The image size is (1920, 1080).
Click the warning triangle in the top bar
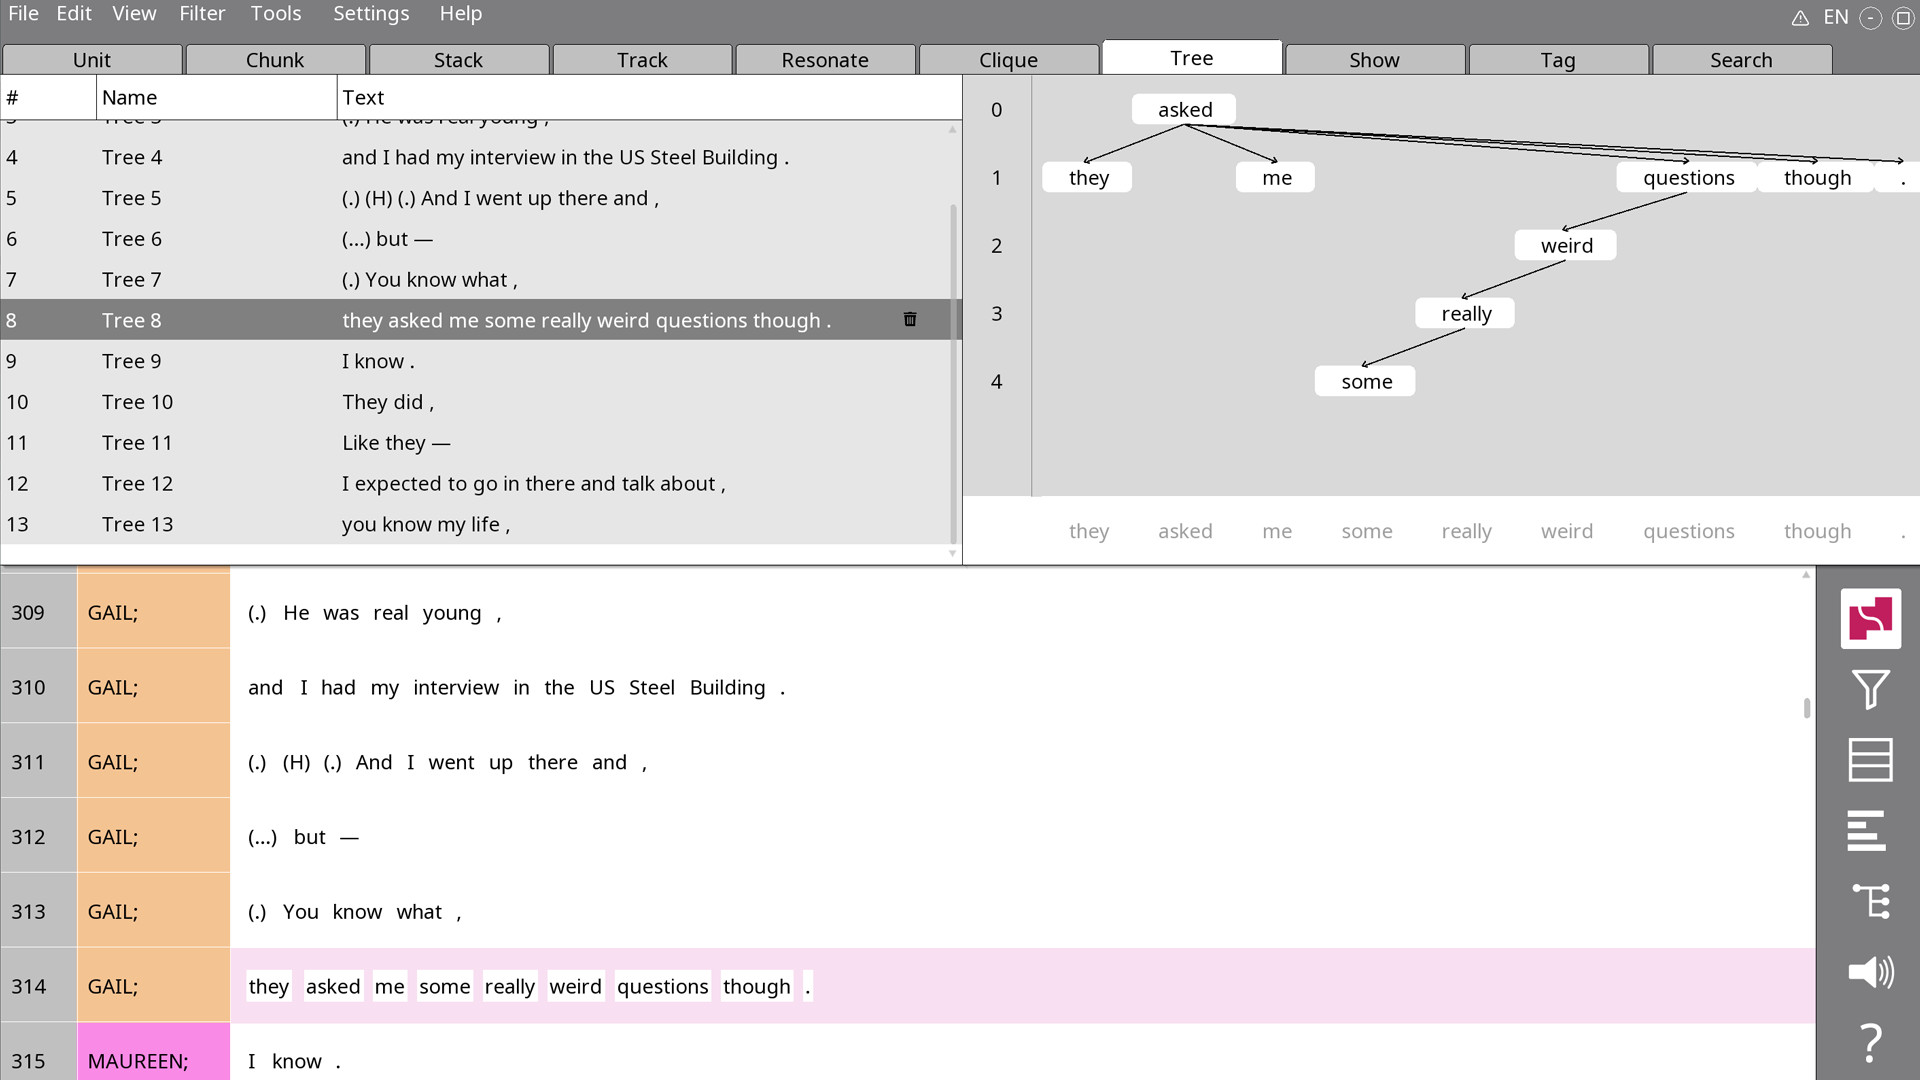(x=1800, y=17)
